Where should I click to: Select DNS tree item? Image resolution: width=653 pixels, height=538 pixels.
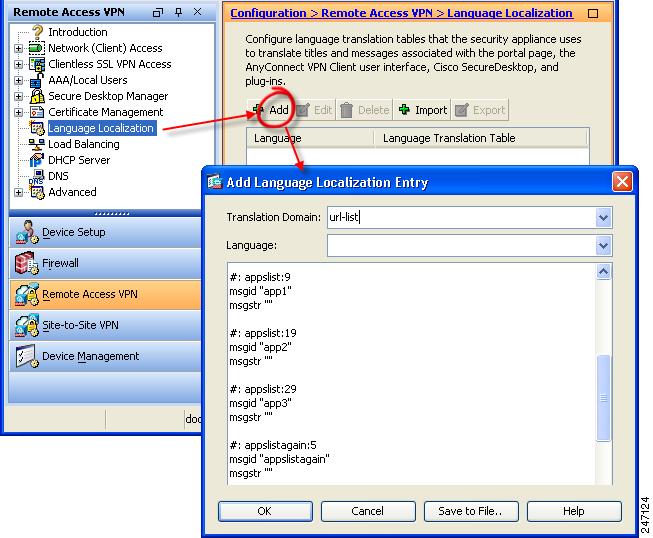(58, 176)
